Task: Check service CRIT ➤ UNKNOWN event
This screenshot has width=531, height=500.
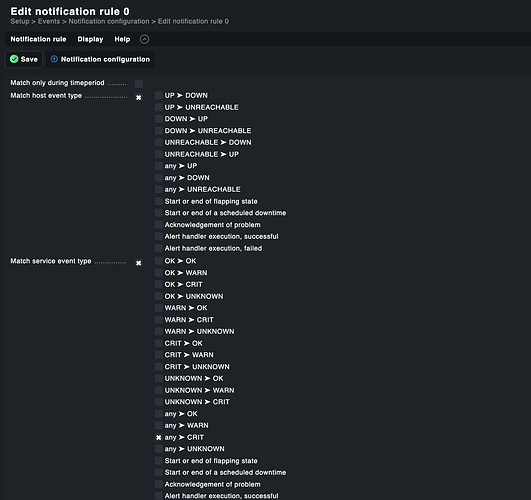Action: pyautogui.click(x=158, y=367)
